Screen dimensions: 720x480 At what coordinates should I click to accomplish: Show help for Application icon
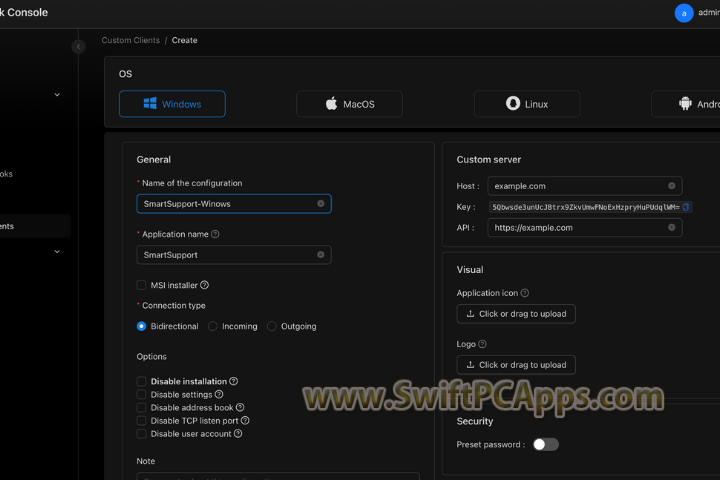525,293
